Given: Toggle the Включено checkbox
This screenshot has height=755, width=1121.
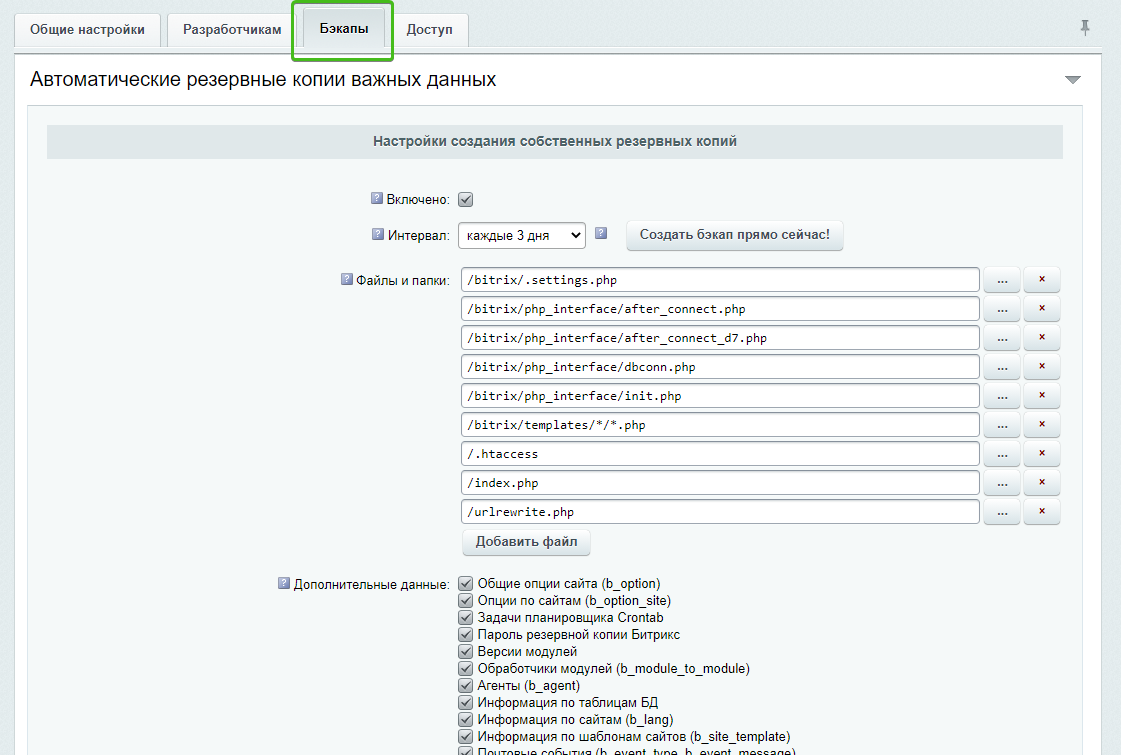Looking at the screenshot, I should point(465,200).
